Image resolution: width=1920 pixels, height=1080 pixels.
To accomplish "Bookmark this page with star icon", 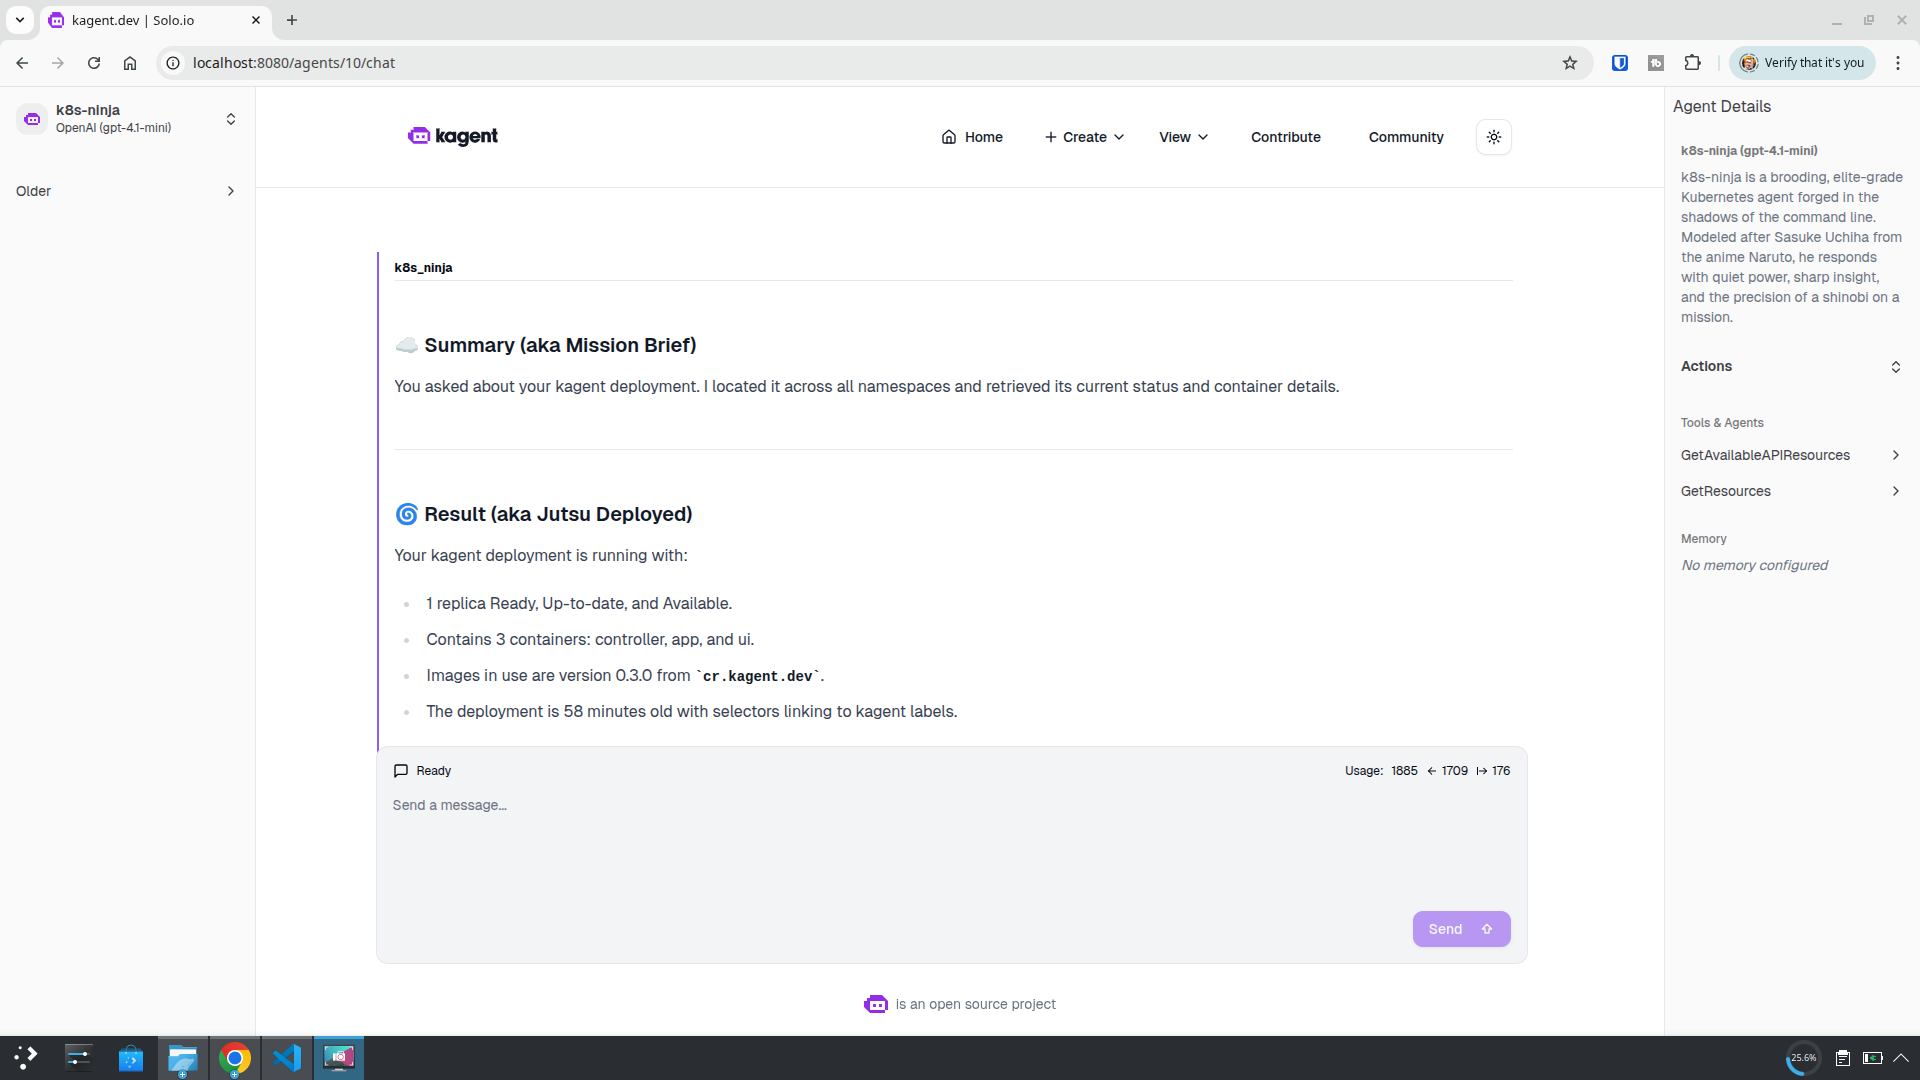I will coord(1569,63).
